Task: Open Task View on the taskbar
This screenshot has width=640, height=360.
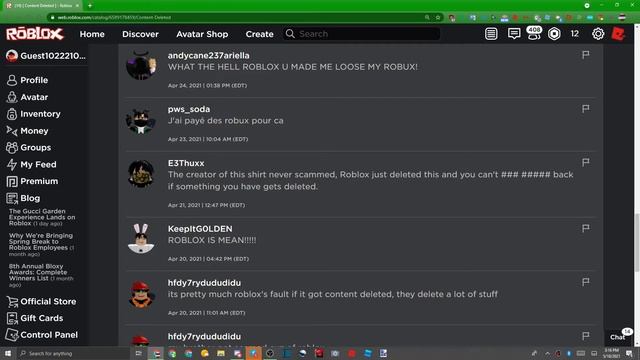Action: pos(138,353)
